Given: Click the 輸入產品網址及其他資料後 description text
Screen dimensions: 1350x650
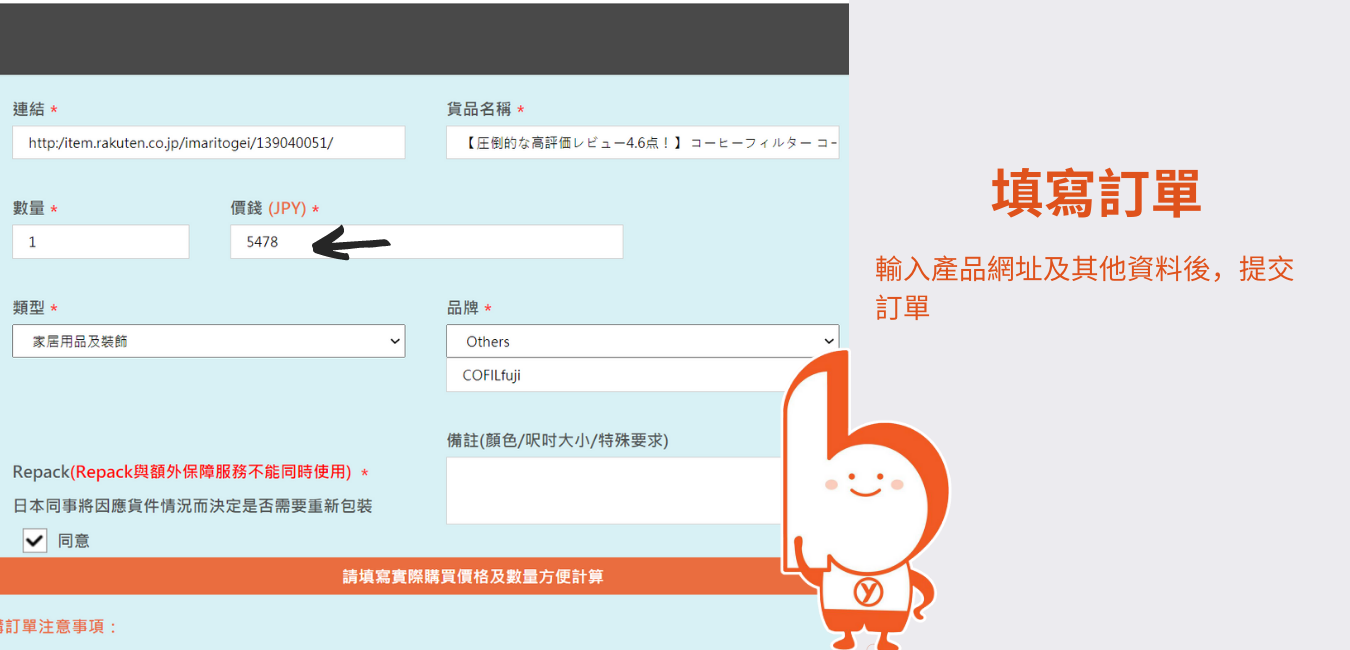Looking at the screenshot, I should point(1085,288).
